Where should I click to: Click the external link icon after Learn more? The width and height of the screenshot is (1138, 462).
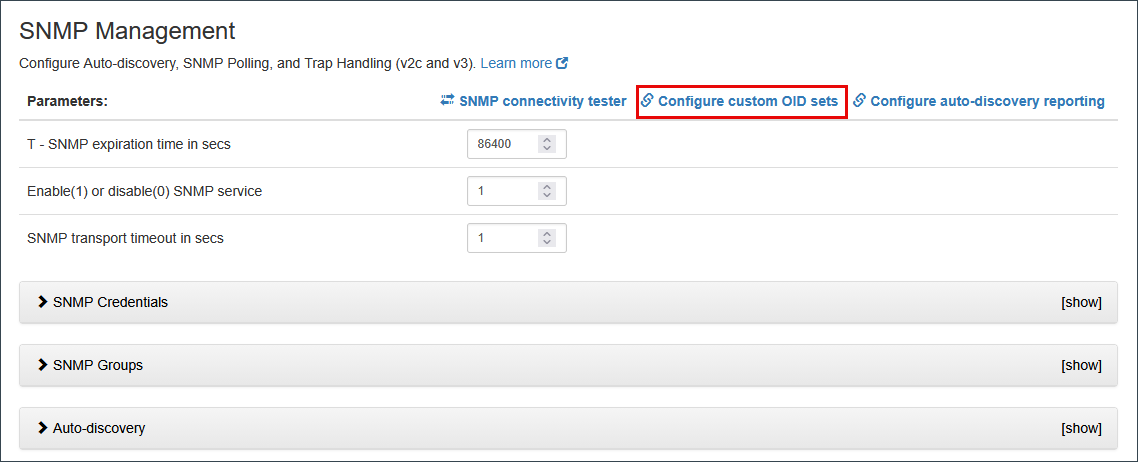[563, 64]
